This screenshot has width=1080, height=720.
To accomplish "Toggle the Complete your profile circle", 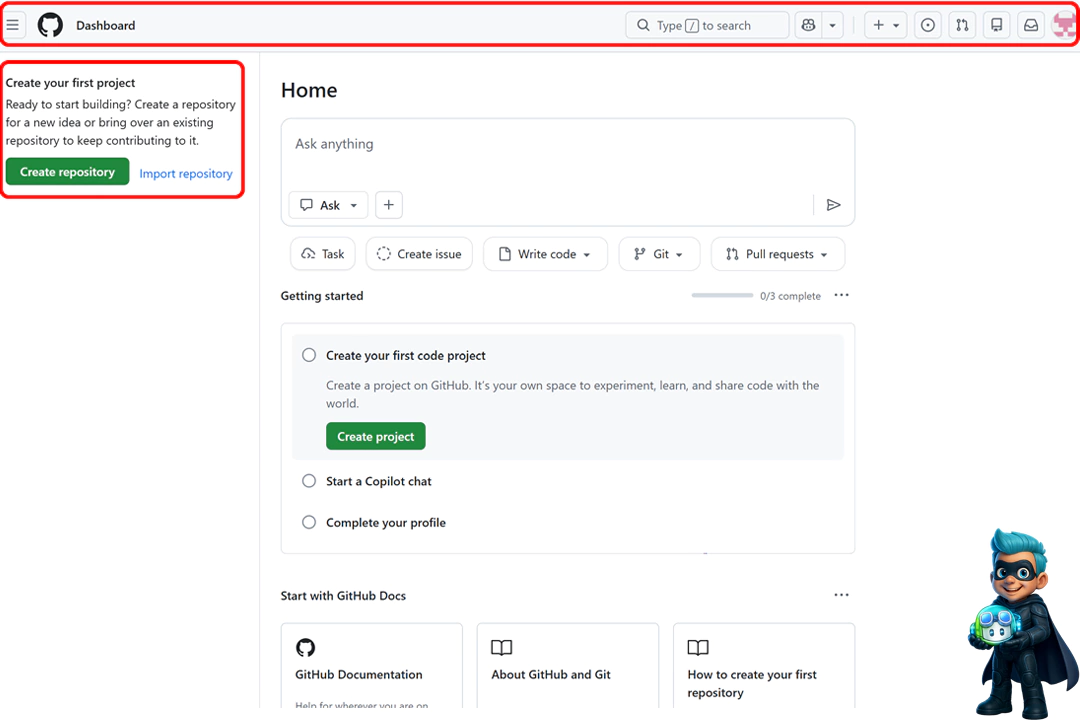I will pyautogui.click(x=309, y=522).
